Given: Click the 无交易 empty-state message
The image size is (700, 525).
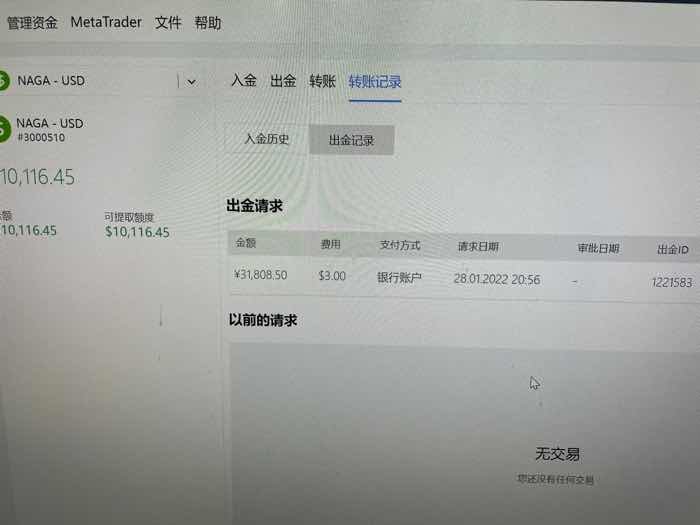Looking at the screenshot, I should (x=557, y=454).
